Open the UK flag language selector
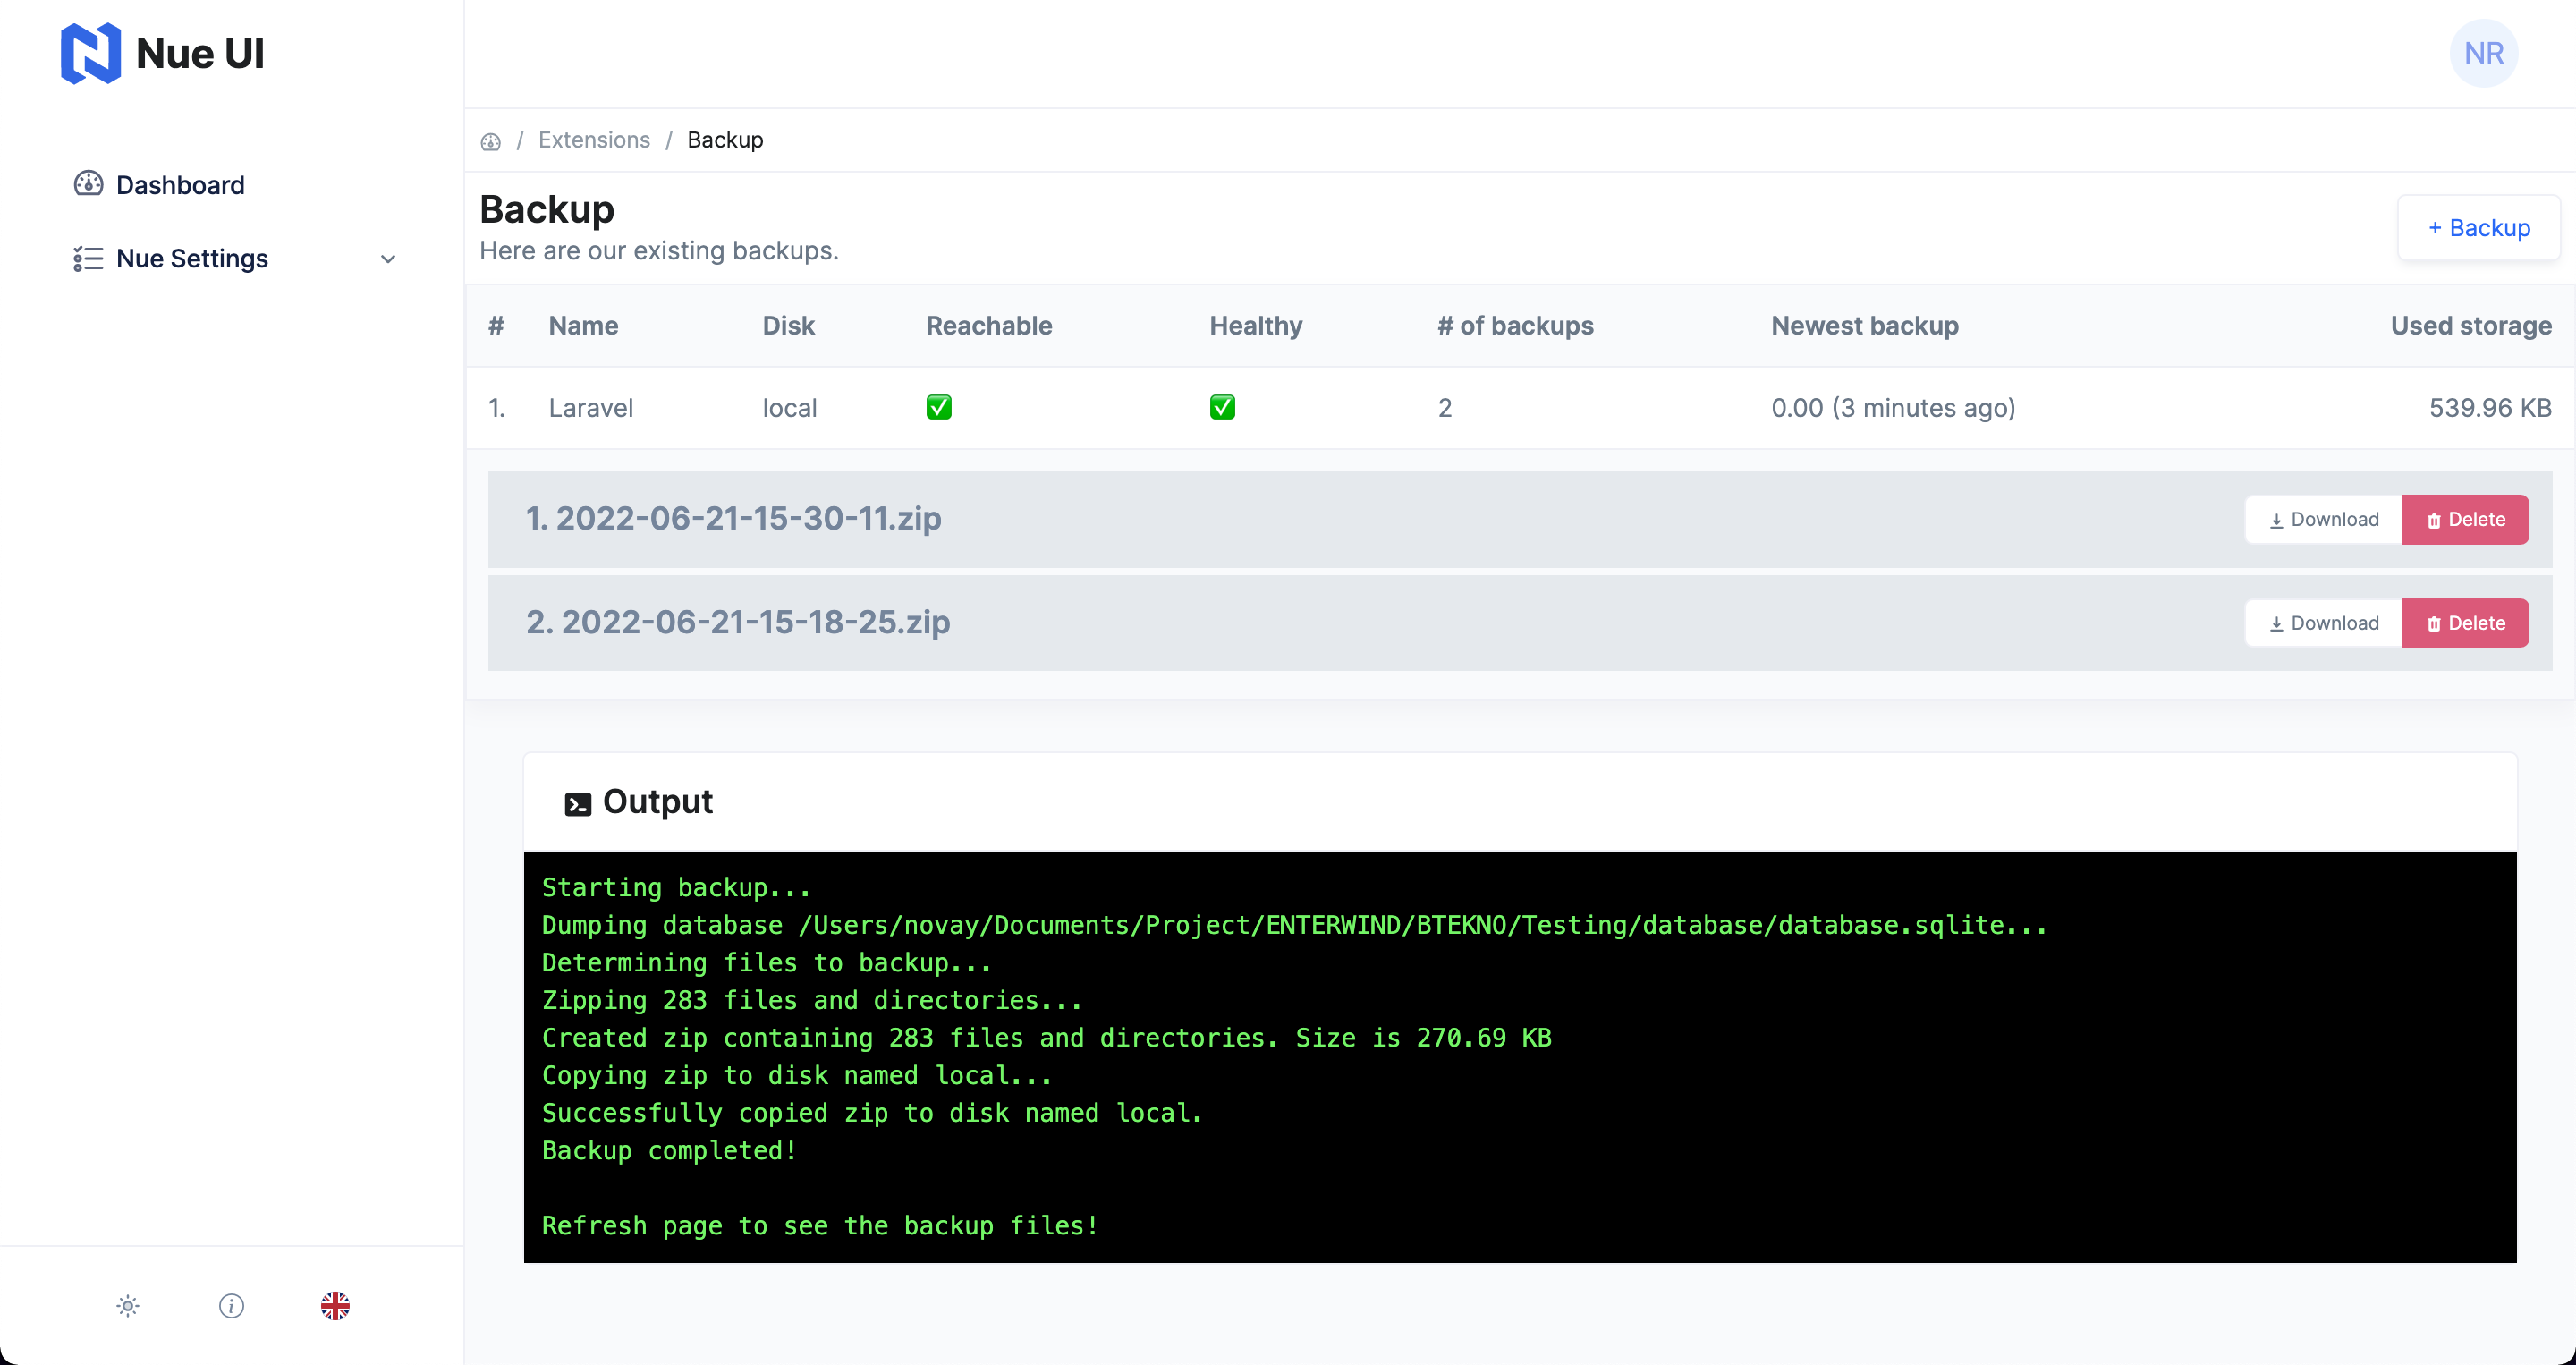2576x1365 pixels. click(x=335, y=1305)
